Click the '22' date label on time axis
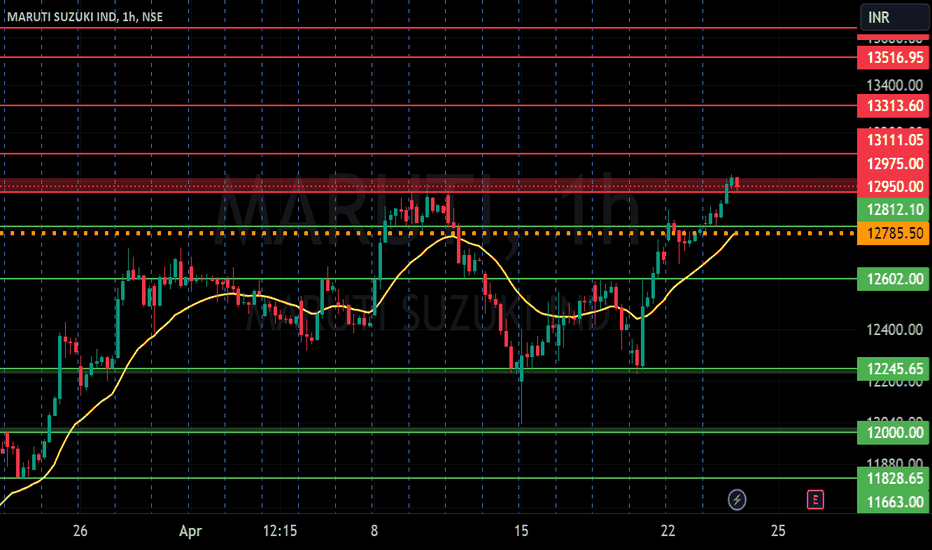932x550 pixels. [x=668, y=530]
